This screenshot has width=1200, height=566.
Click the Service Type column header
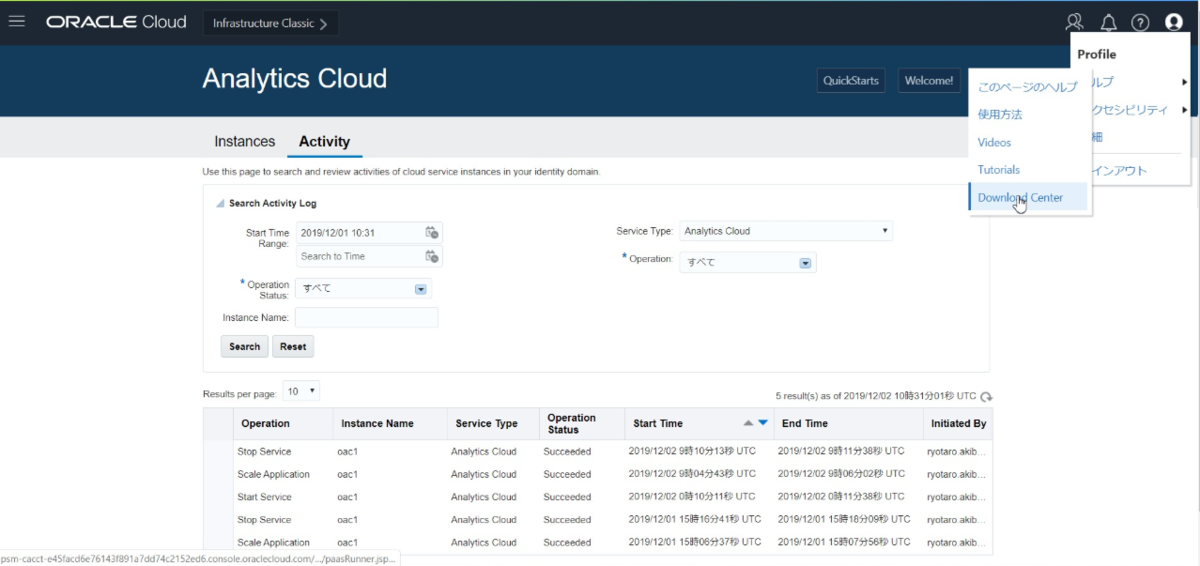(x=487, y=423)
